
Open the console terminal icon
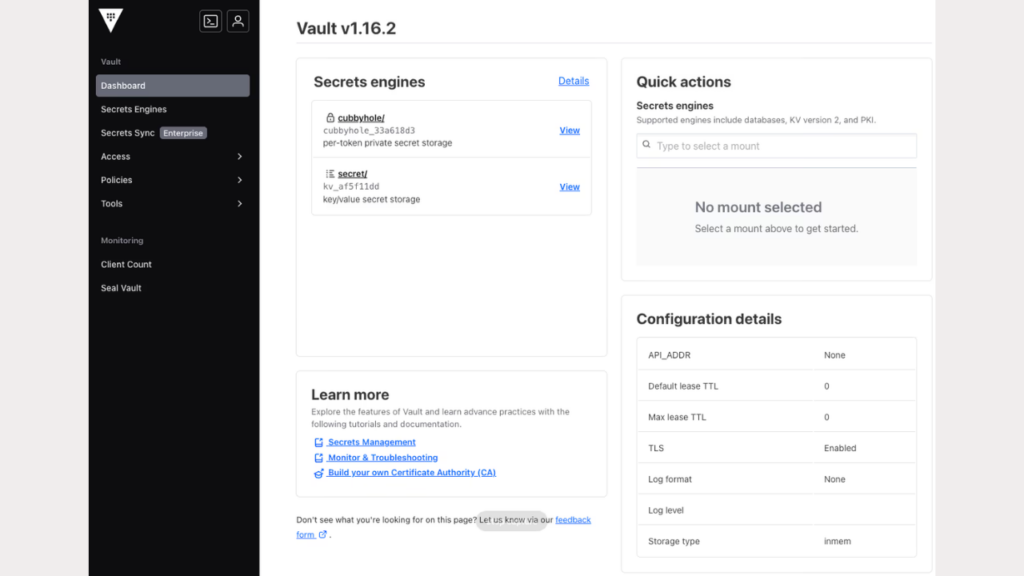tap(210, 21)
